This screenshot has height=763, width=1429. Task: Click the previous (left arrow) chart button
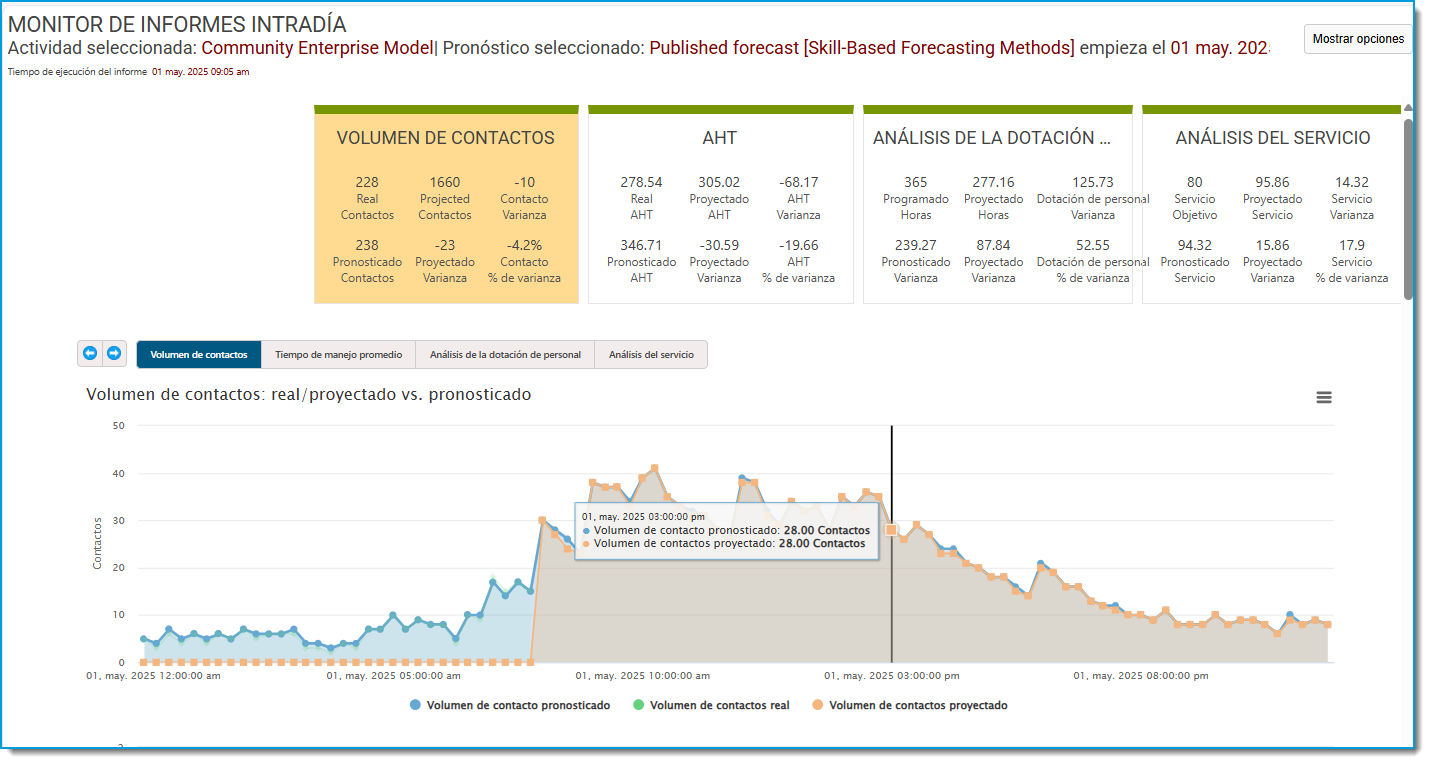click(x=90, y=354)
